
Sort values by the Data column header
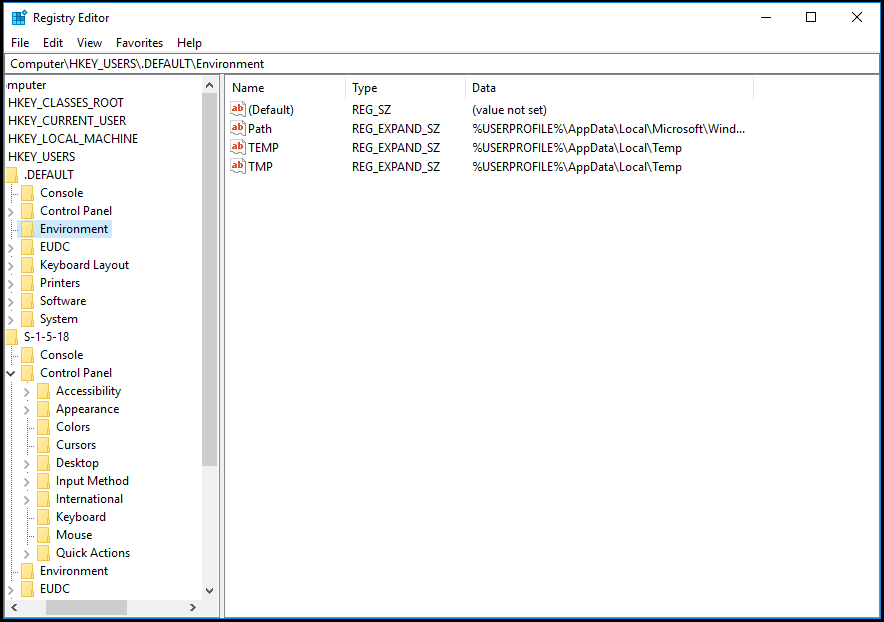coord(609,88)
